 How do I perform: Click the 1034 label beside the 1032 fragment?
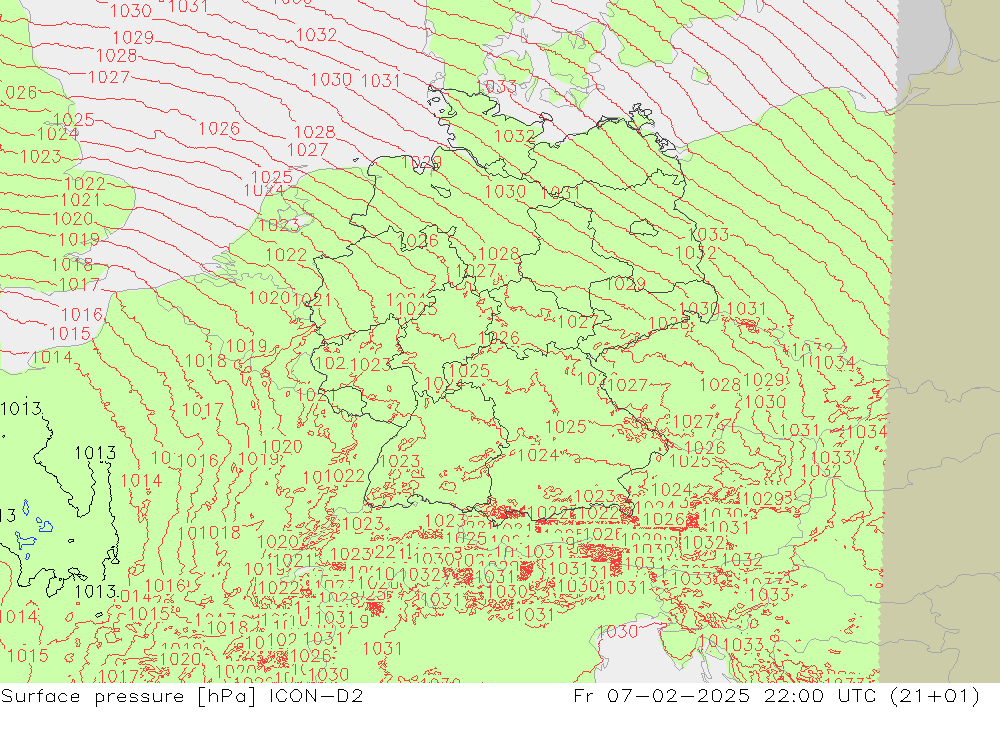click(x=835, y=363)
